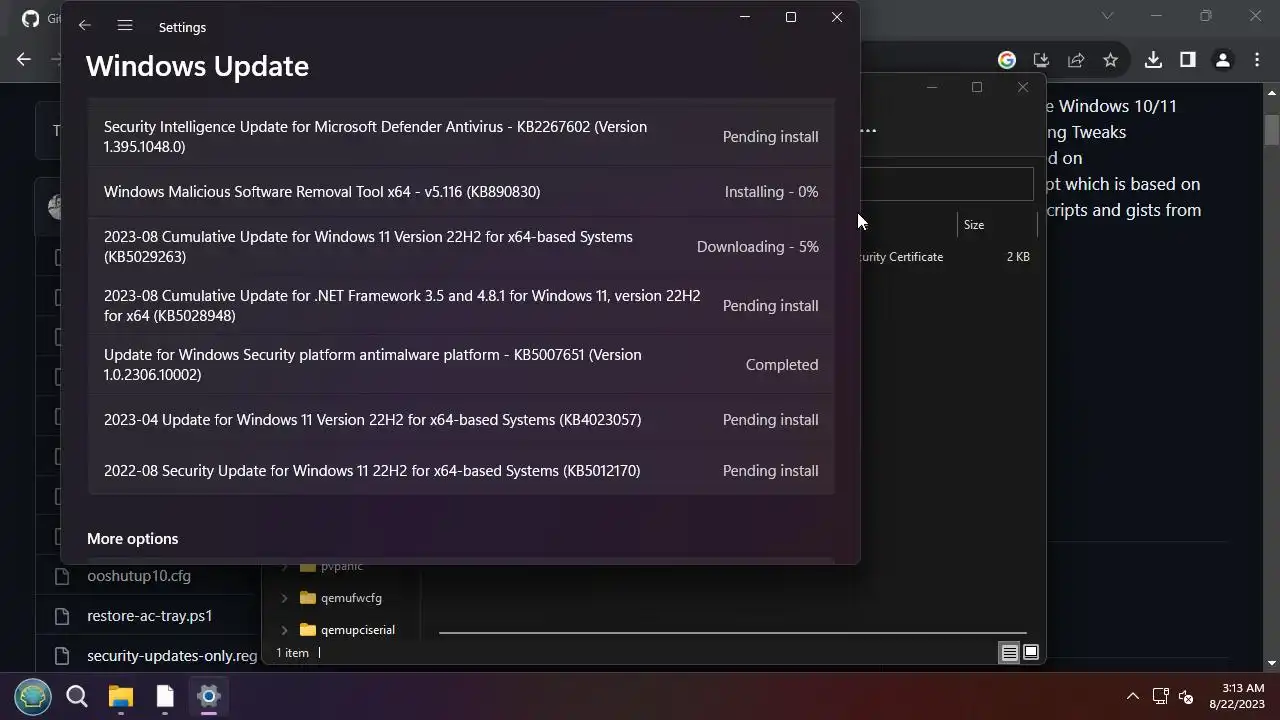Click the 'Completed' status text
The width and height of the screenshot is (1280, 720).
[x=782, y=365]
